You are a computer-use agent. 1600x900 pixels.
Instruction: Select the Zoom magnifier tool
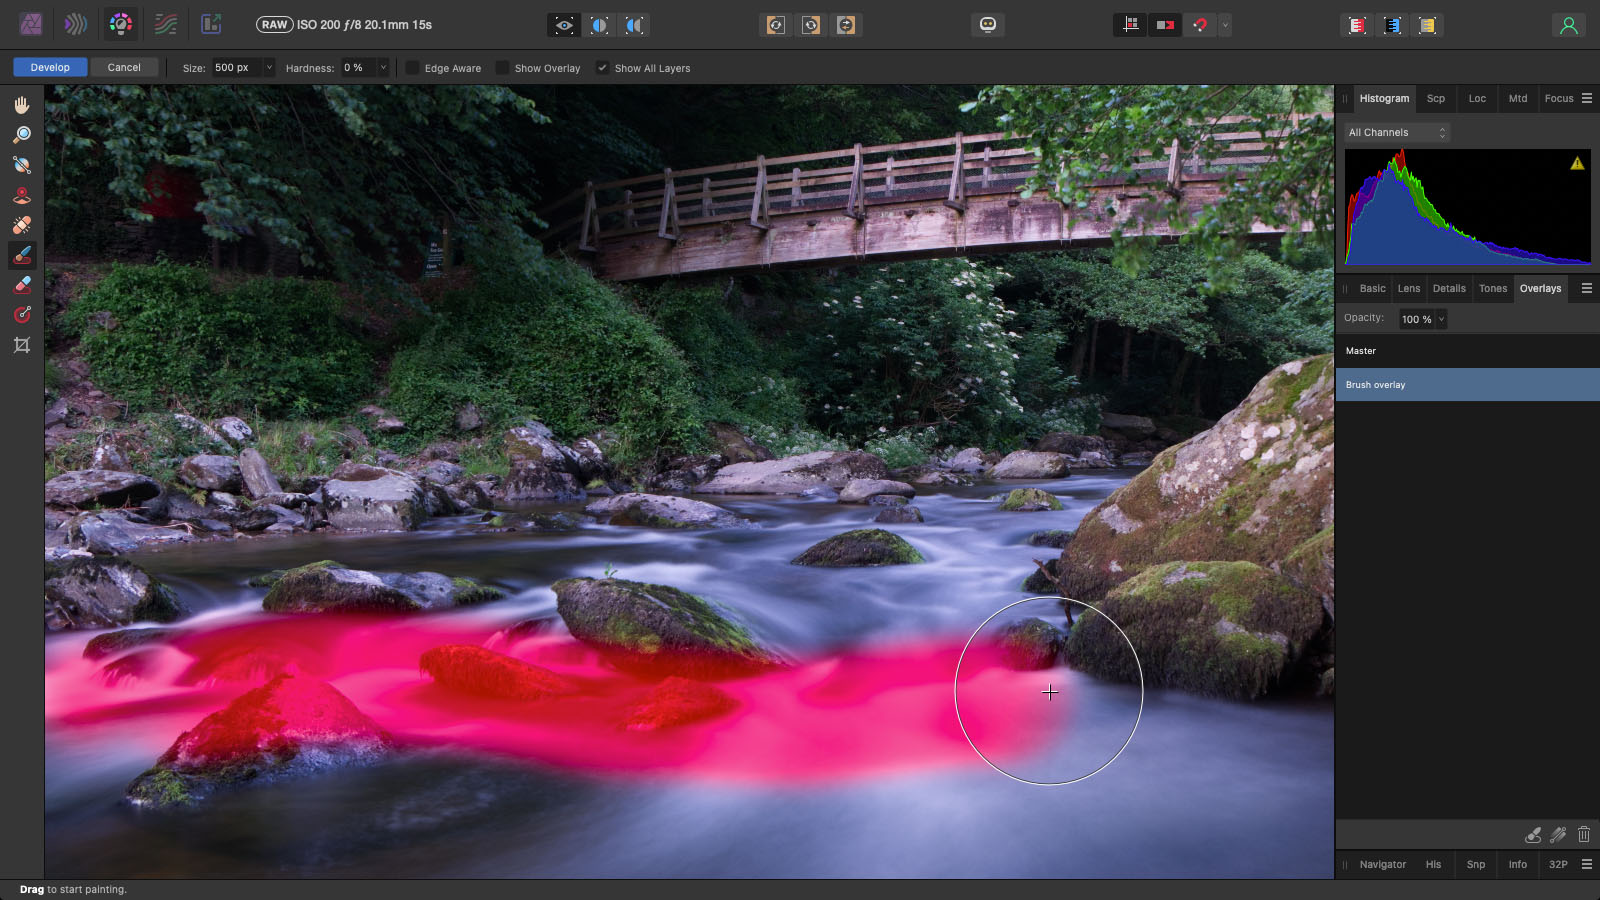(x=22, y=135)
